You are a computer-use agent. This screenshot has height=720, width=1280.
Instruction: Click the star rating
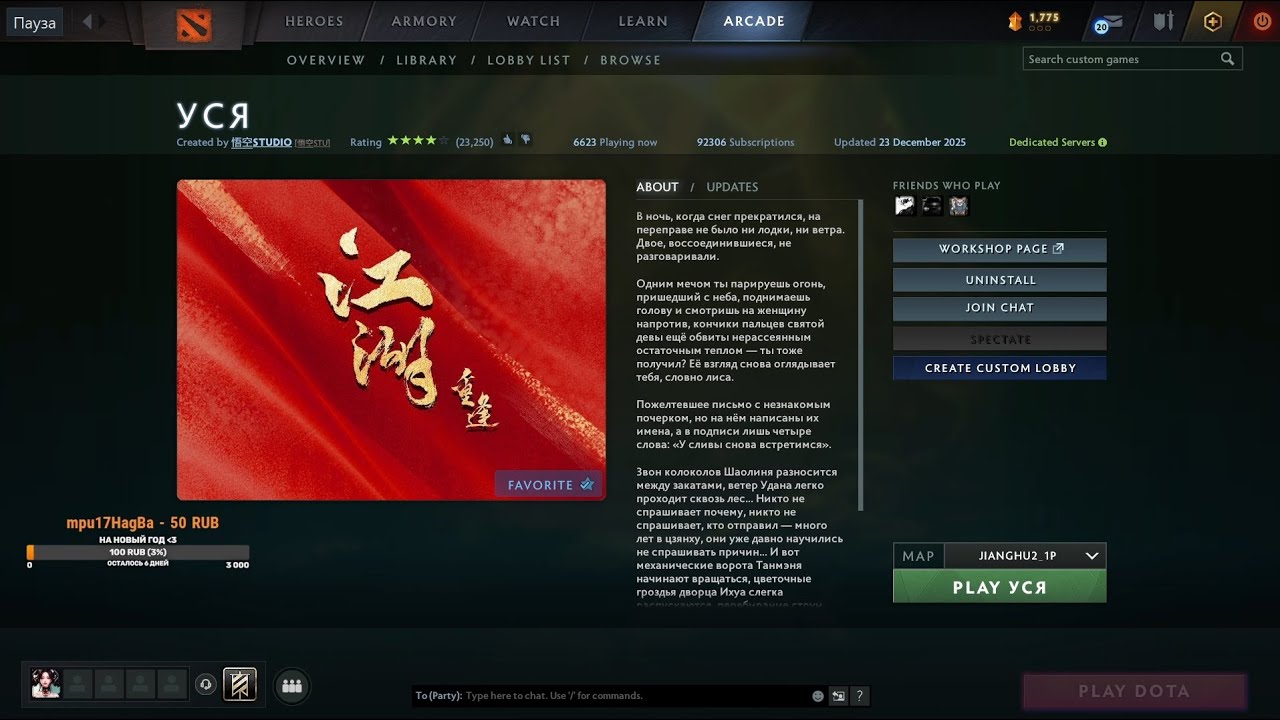coord(418,141)
